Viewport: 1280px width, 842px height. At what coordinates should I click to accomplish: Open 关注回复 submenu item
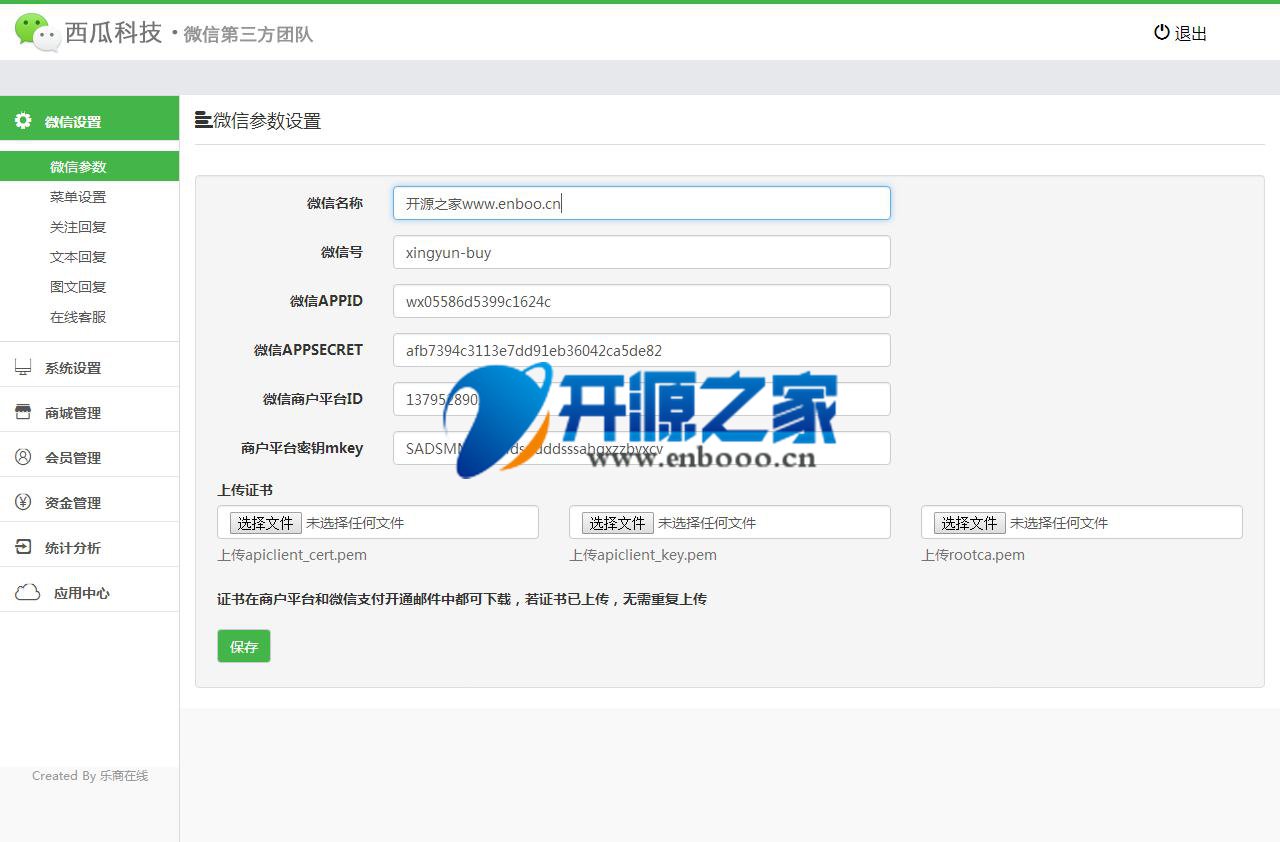coord(78,227)
